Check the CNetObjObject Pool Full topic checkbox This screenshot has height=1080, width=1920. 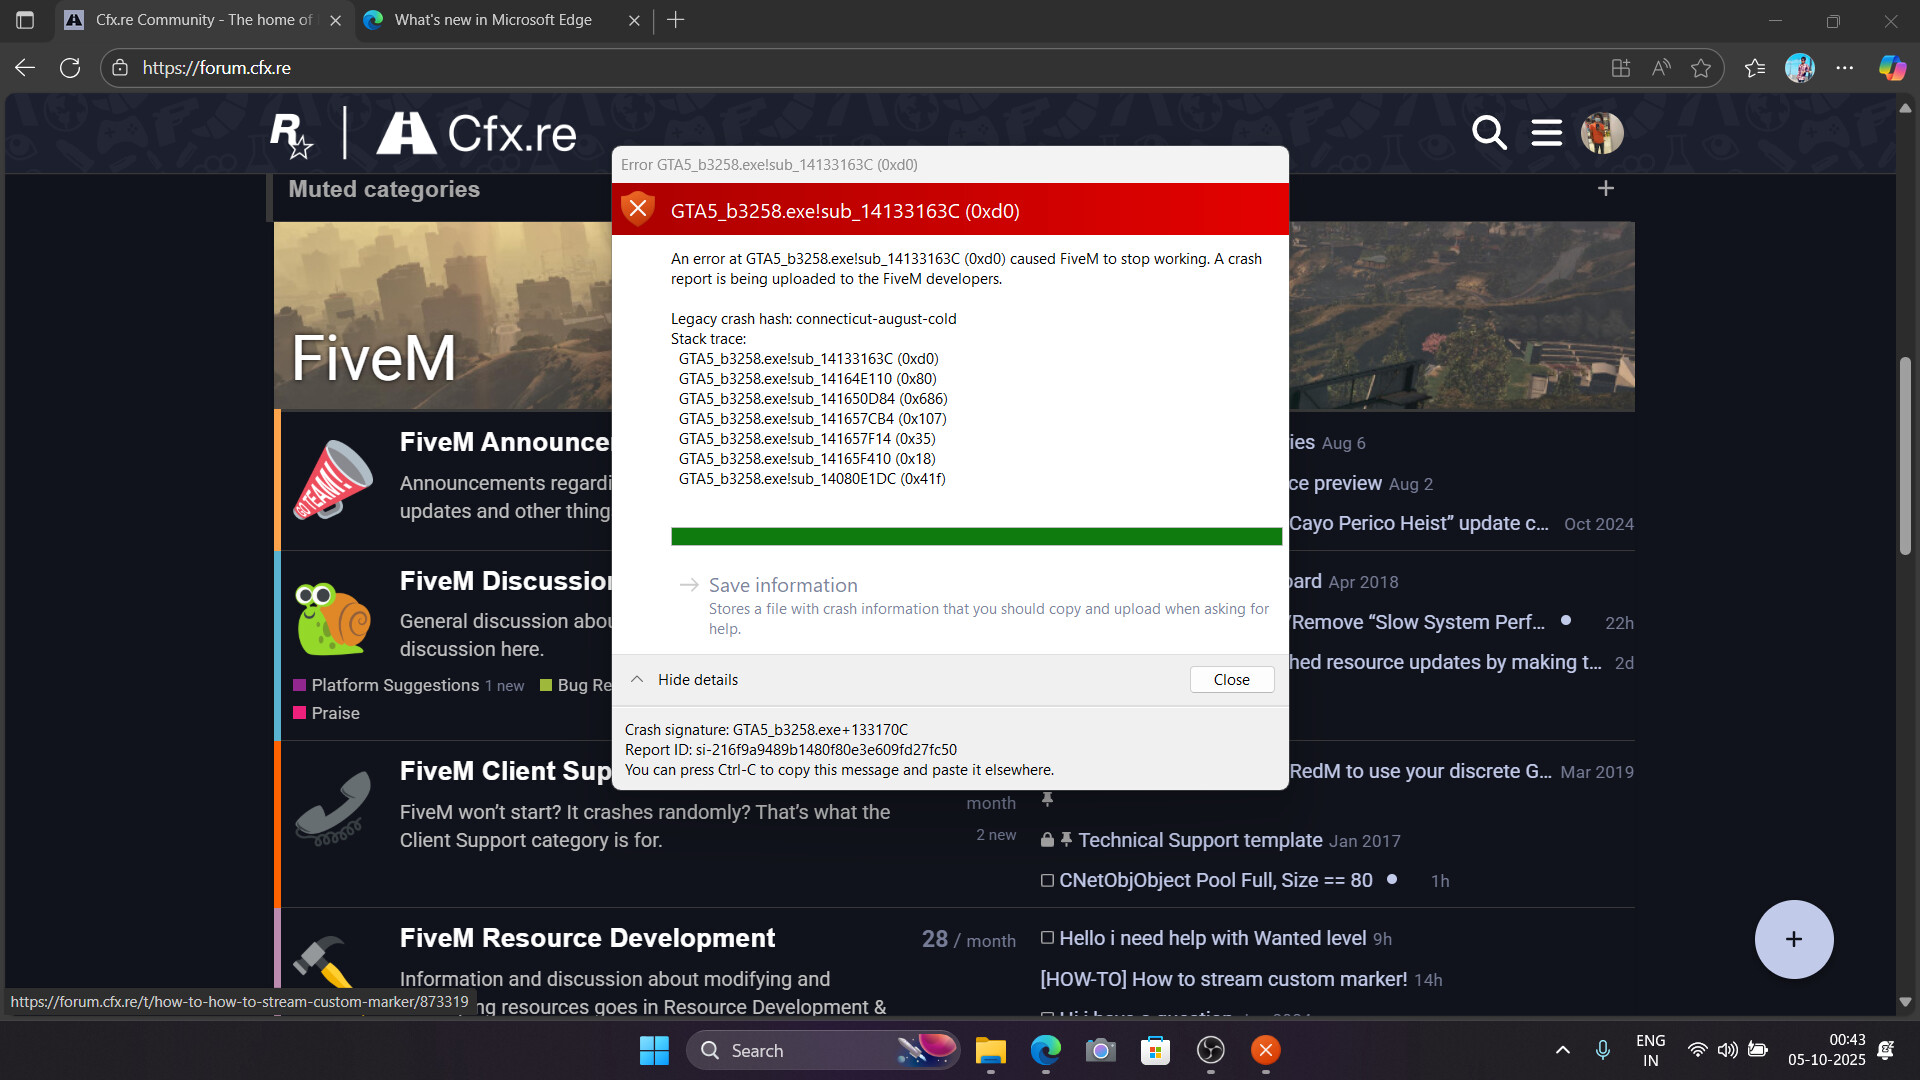pos(1047,880)
